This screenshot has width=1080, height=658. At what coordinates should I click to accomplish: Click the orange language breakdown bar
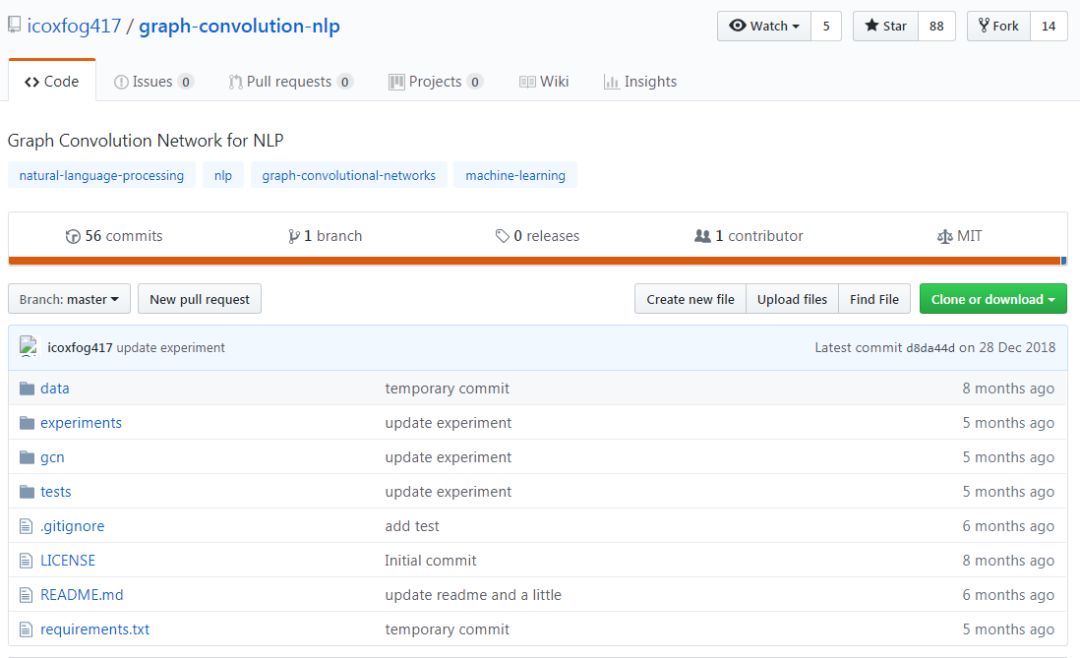(x=534, y=260)
